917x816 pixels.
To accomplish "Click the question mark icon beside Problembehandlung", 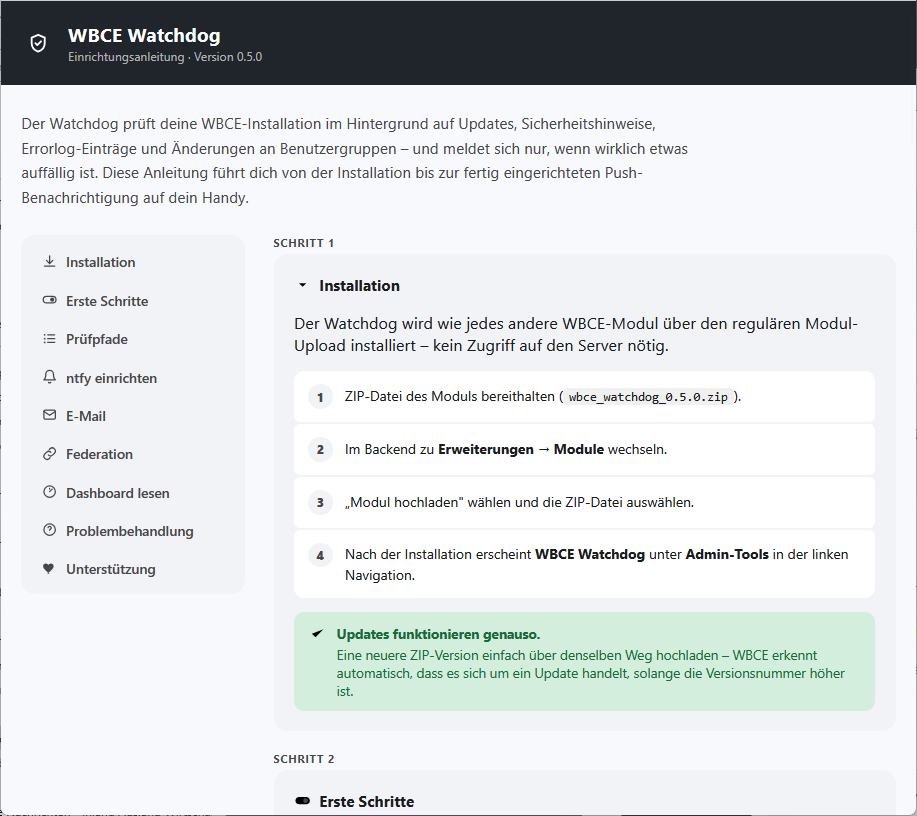I will 50,530.
